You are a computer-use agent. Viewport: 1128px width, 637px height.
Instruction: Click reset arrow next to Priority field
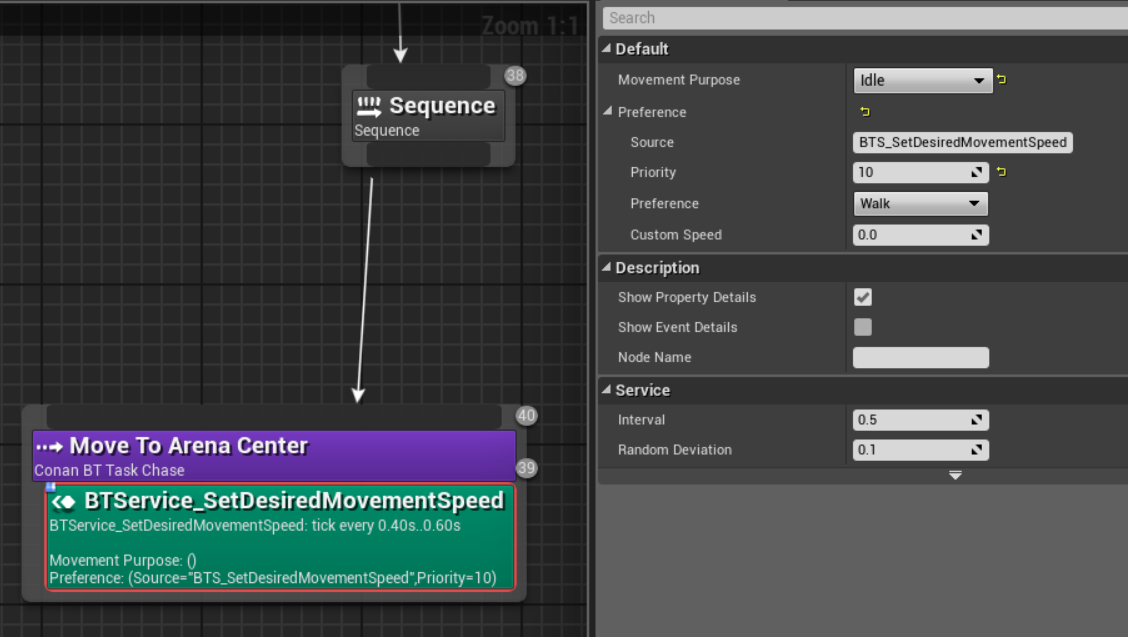(x=1001, y=172)
